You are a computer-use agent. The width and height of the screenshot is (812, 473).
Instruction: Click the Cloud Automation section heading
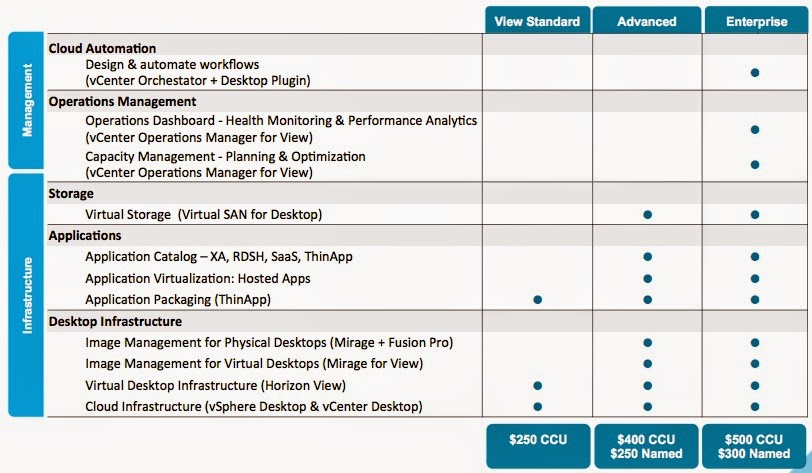click(x=102, y=48)
